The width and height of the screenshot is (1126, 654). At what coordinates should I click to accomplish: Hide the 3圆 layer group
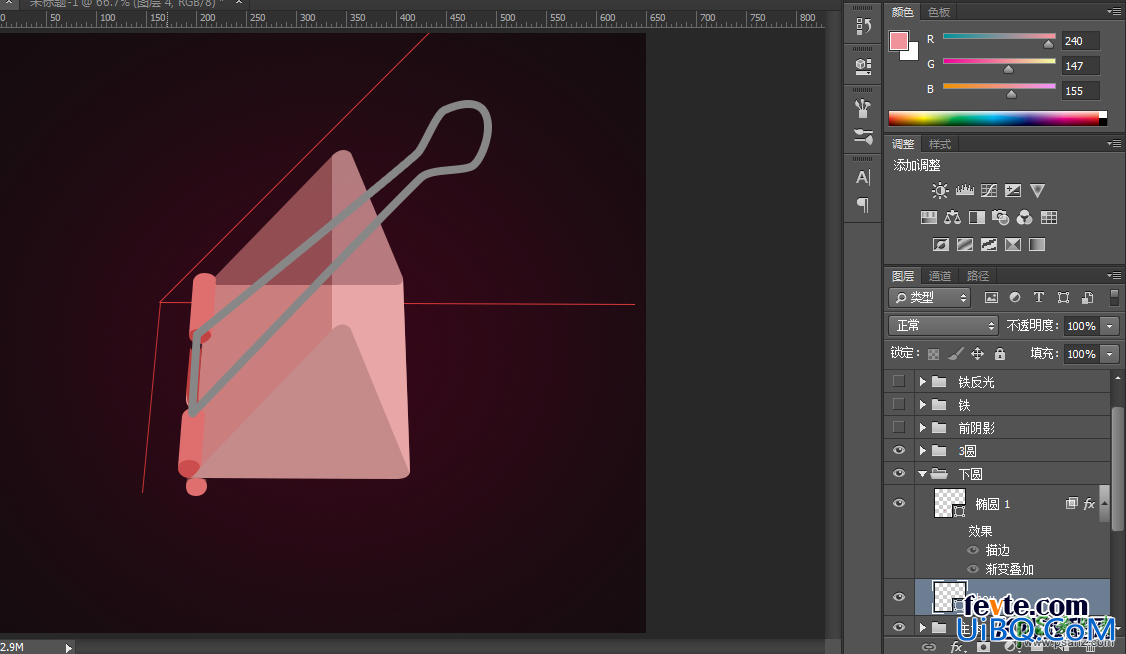click(x=898, y=450)
